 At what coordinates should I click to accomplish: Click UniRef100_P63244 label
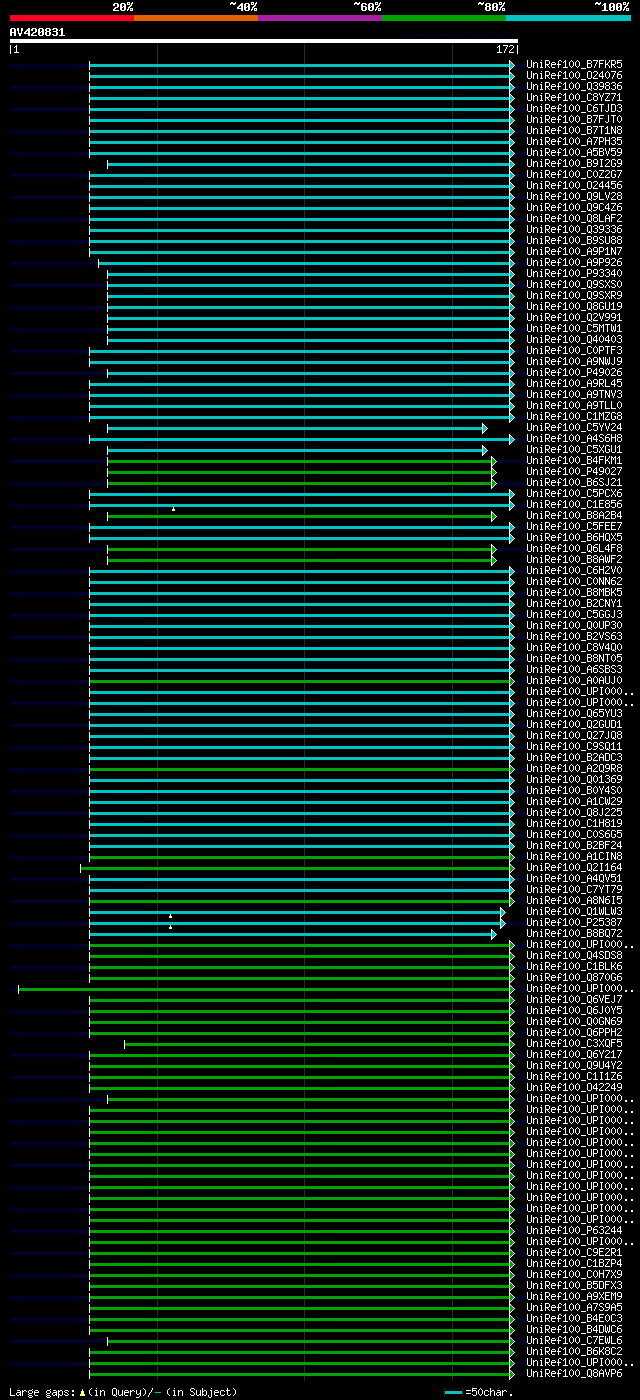point(574,1230)
